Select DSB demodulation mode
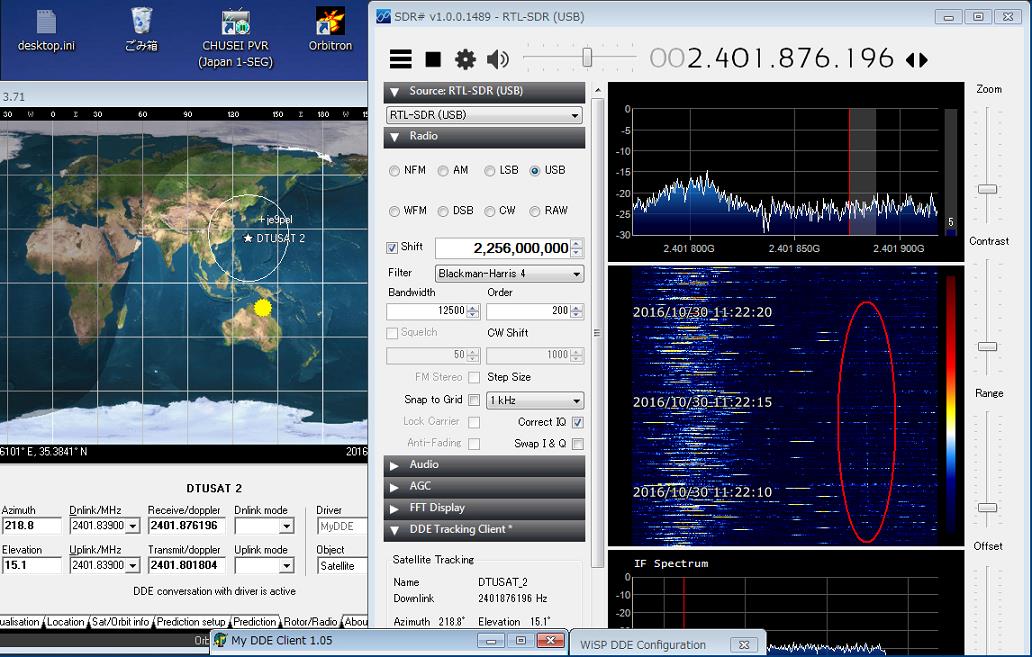Screen dimensions: 1032x657 443,211
